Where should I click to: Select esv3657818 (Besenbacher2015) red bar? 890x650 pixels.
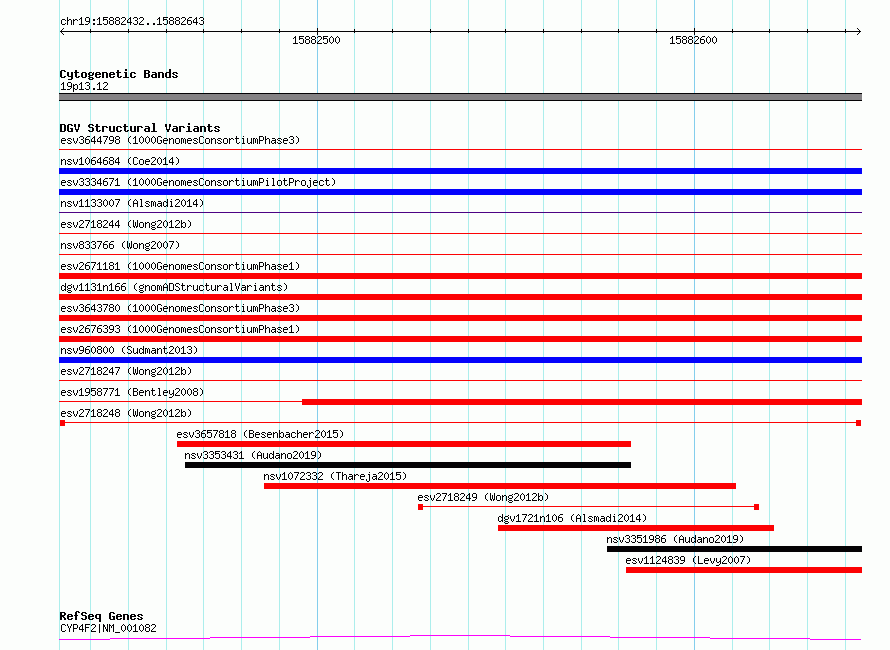(x=404, y=444)
